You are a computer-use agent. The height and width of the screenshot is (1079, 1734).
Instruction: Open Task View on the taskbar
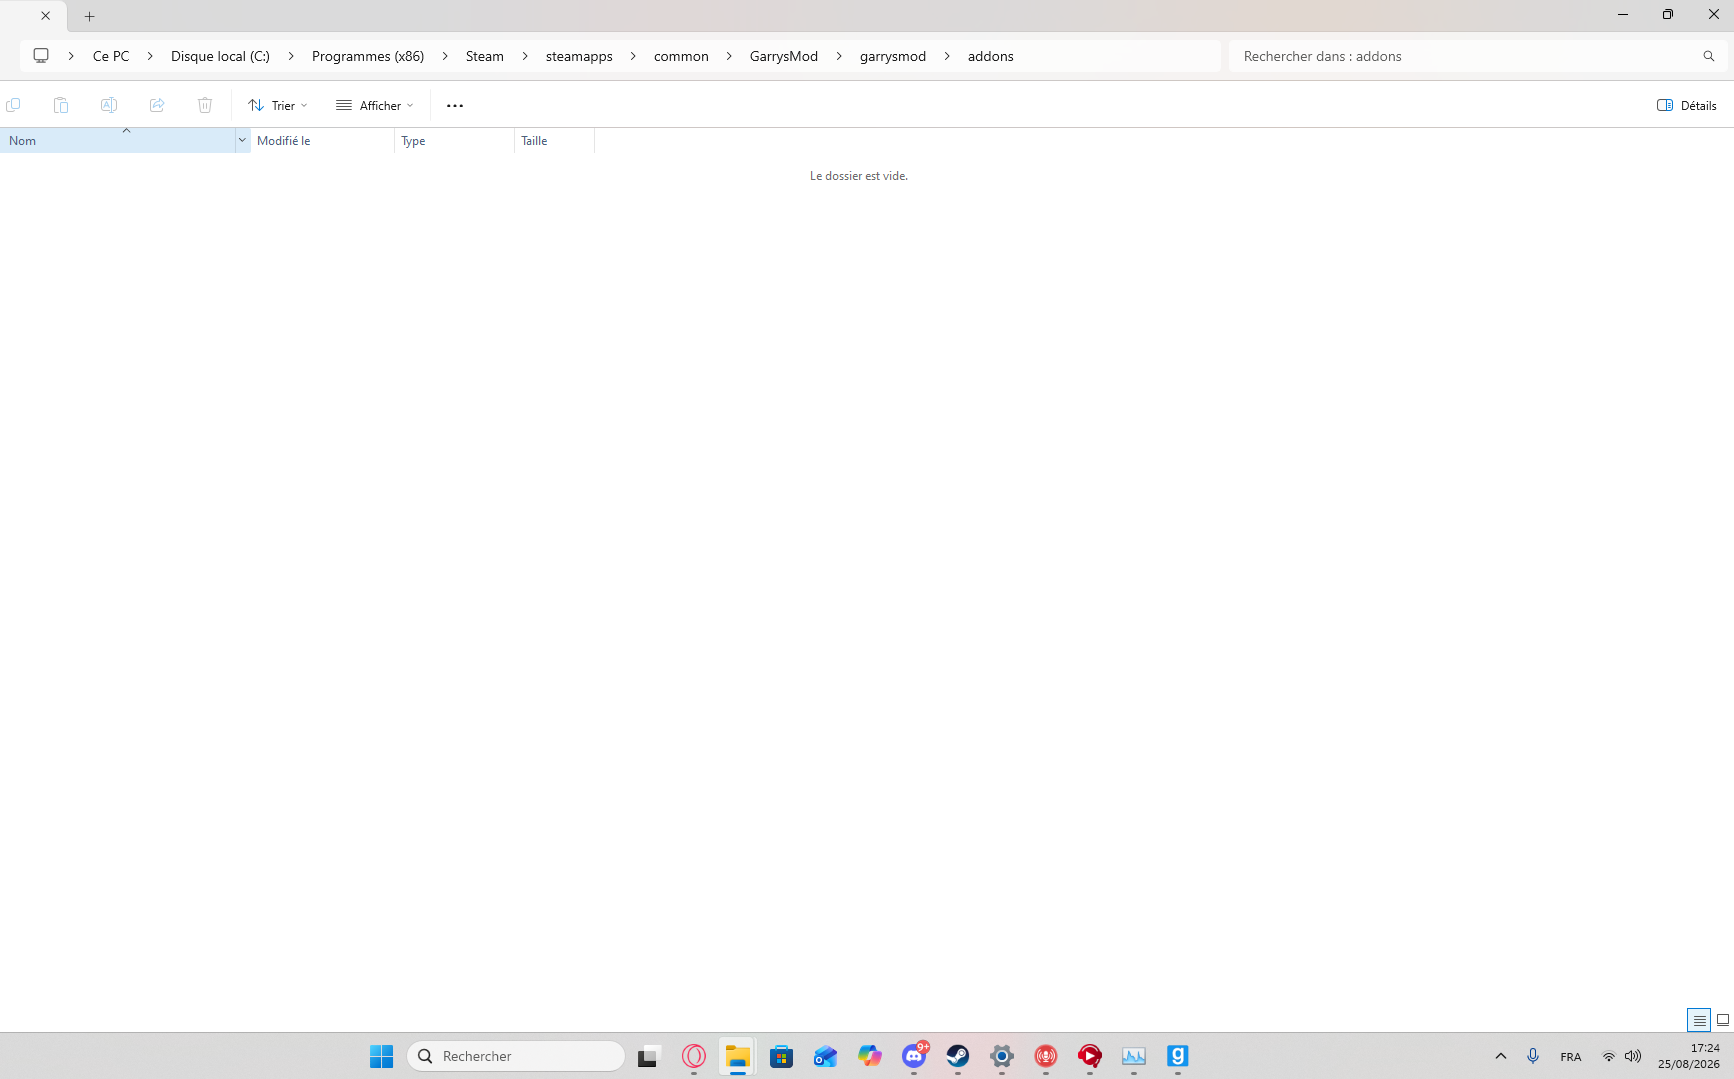pos(650,1056)
